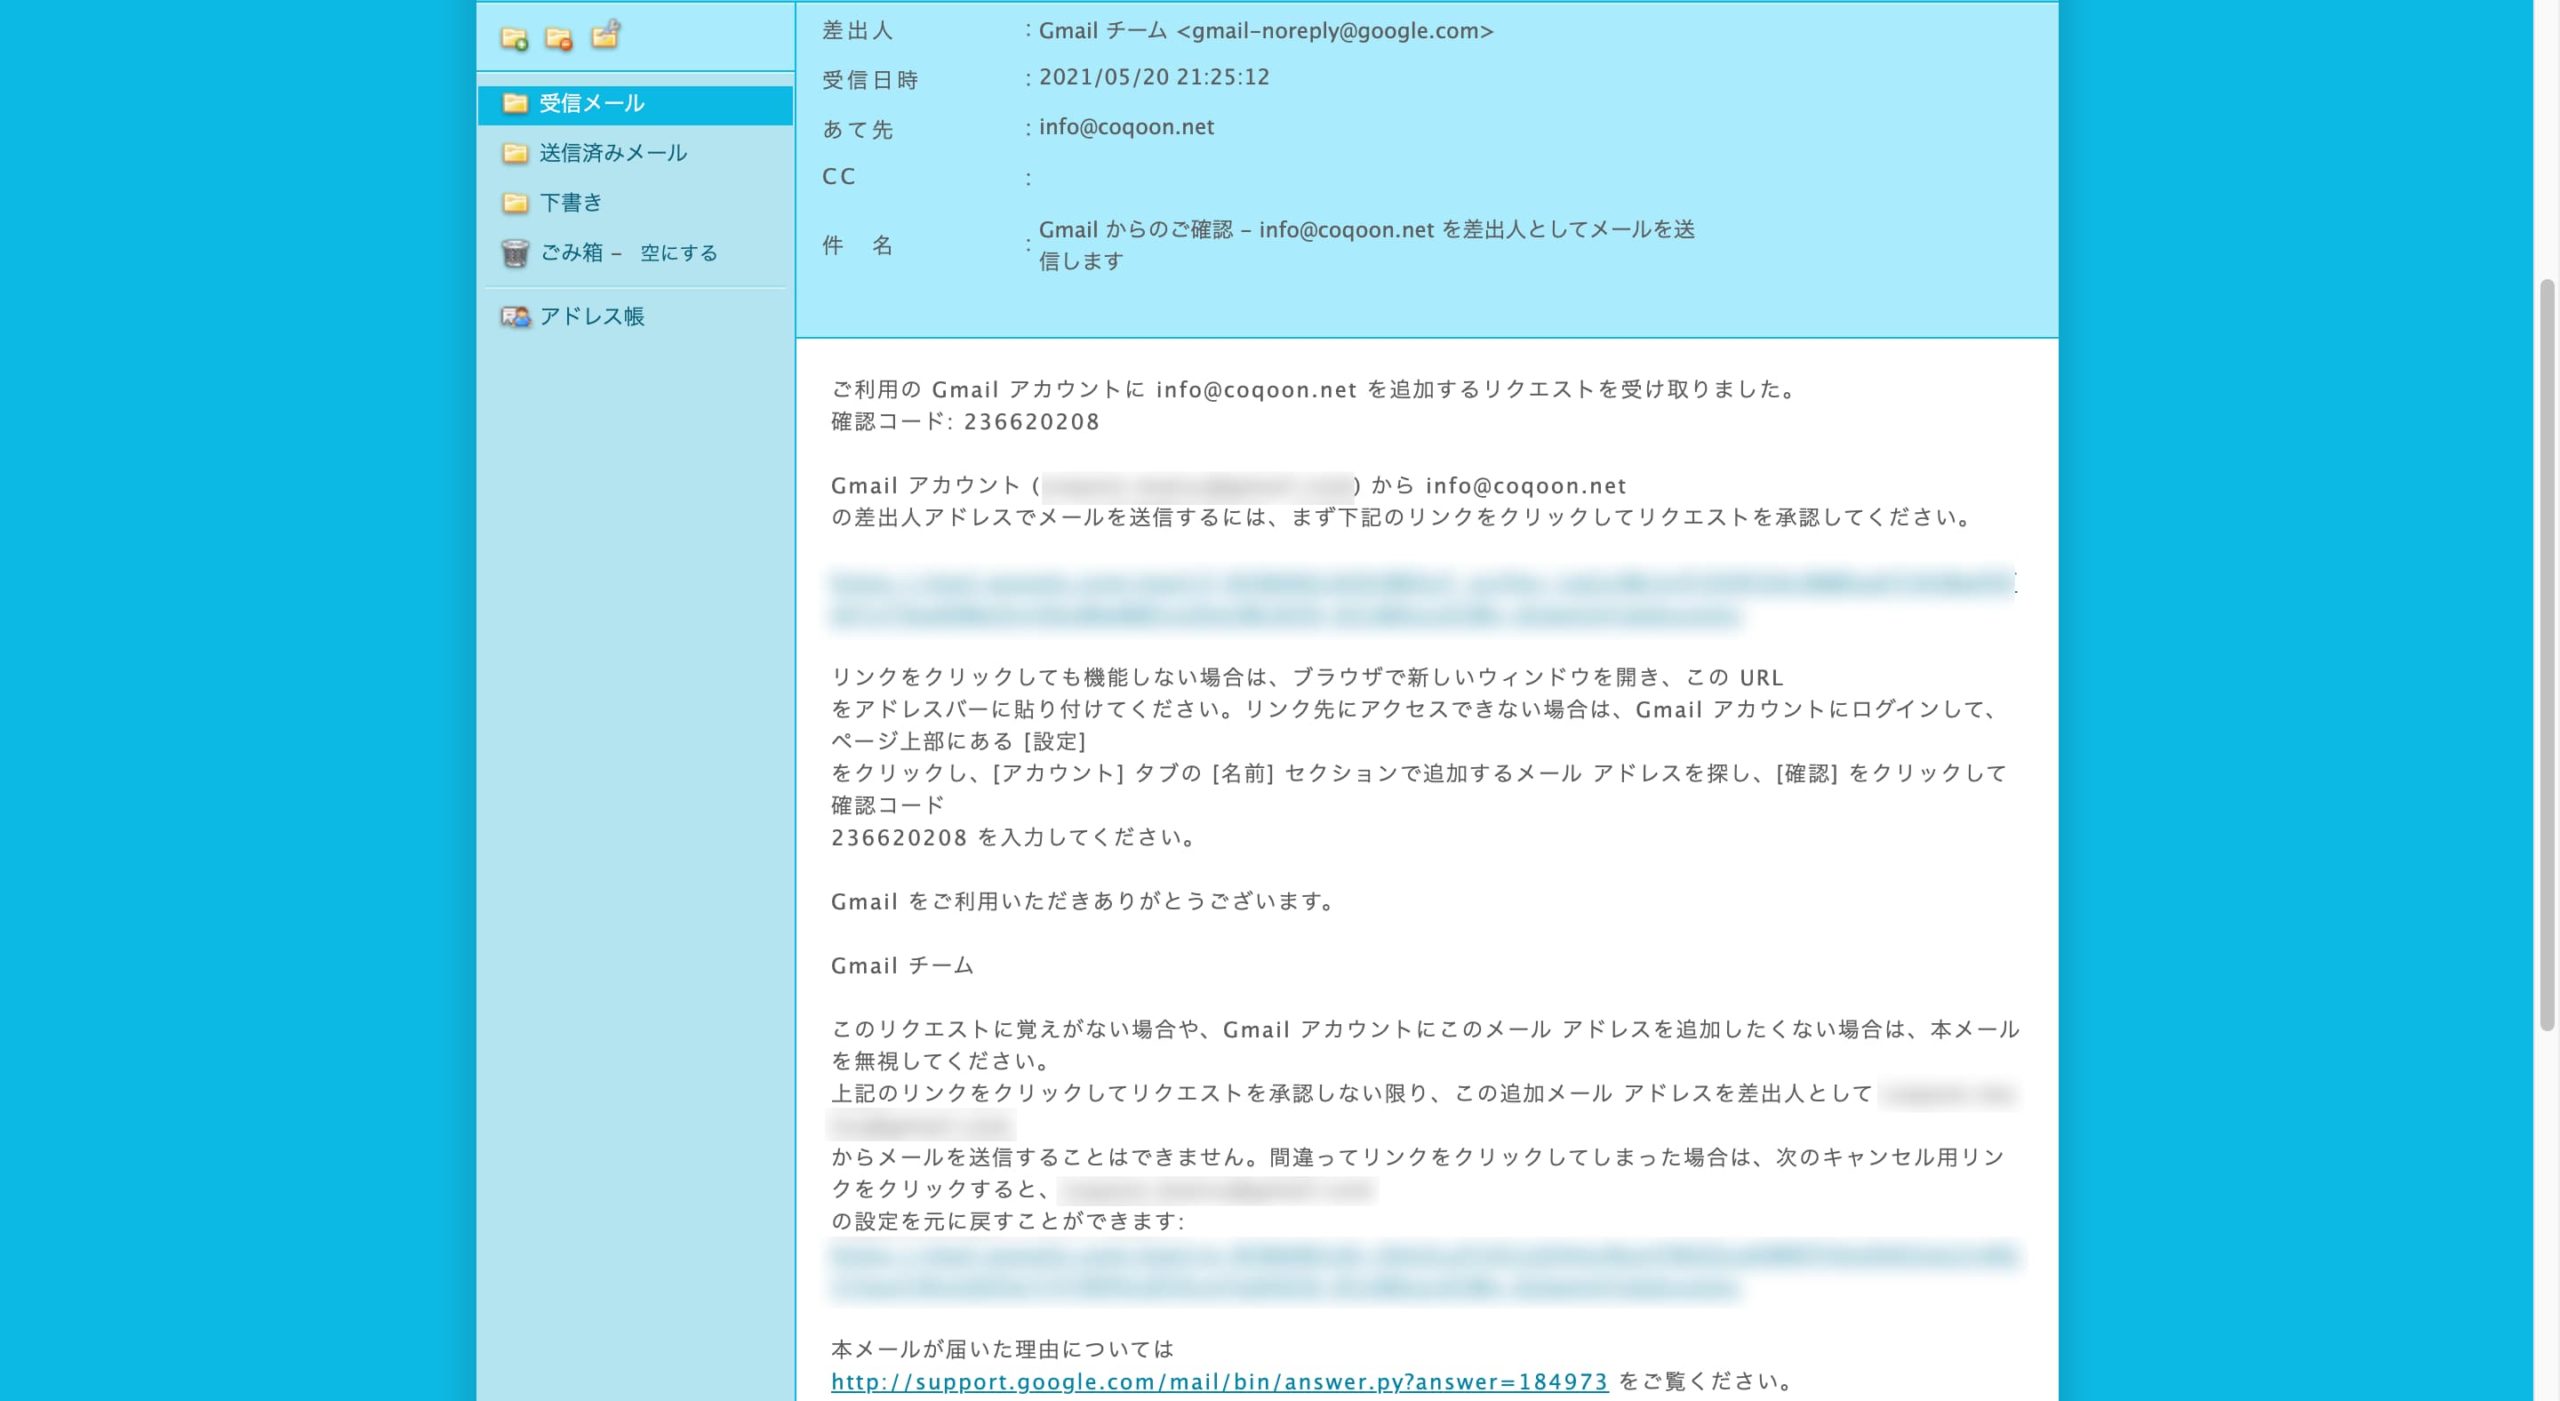Click the text 本メールが届いた理由については
2560x1401 pixels.
1002,1350
